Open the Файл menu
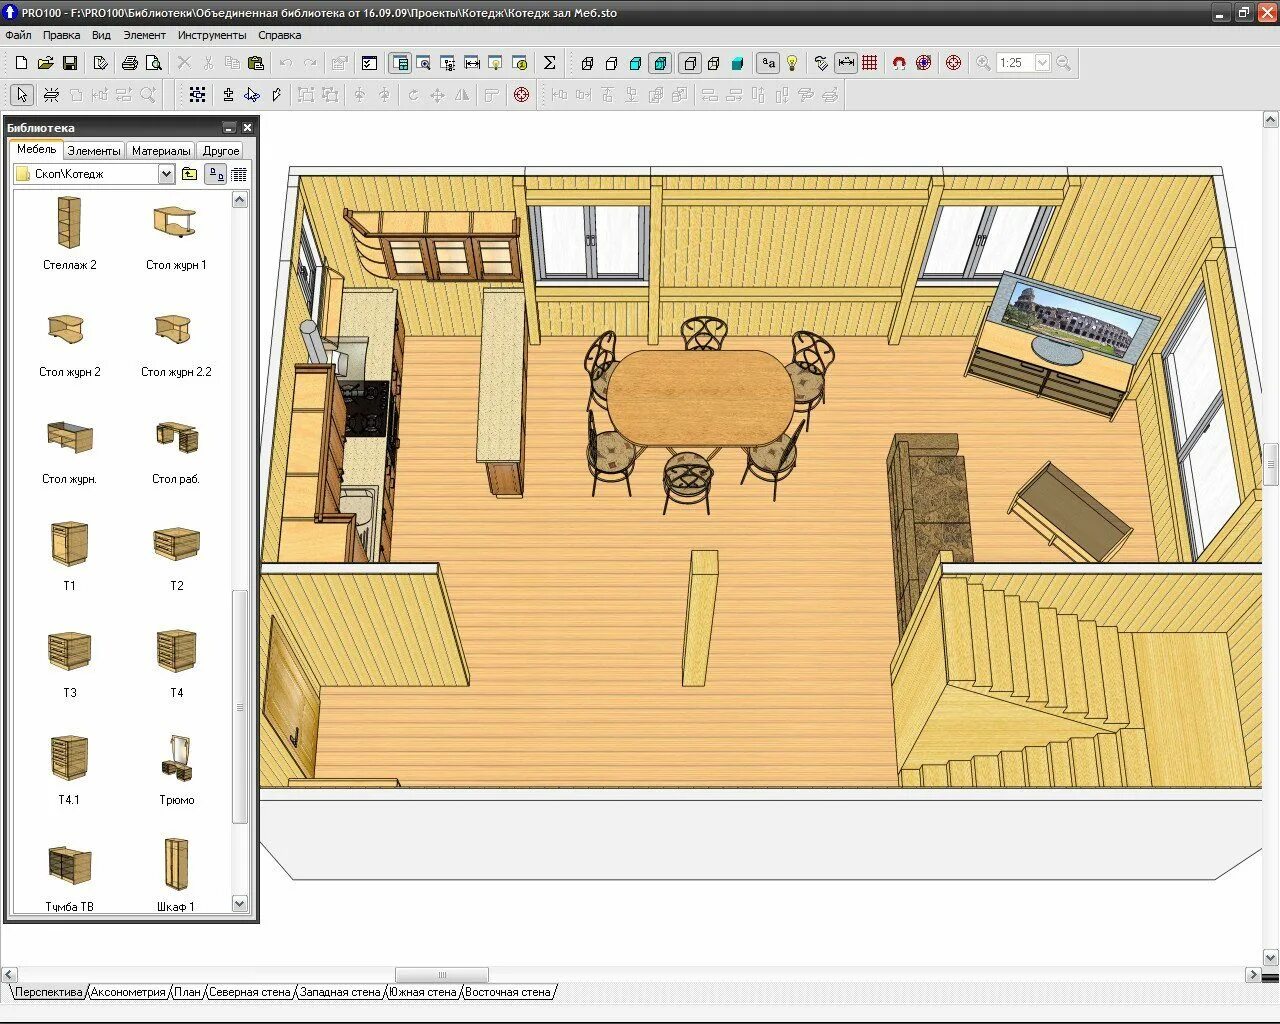This screenshot has width=1280, height=1024. pos(18,35)
